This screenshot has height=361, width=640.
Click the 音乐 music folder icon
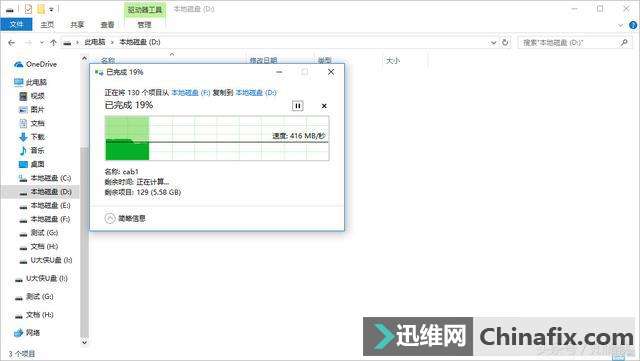coord(23,151)
